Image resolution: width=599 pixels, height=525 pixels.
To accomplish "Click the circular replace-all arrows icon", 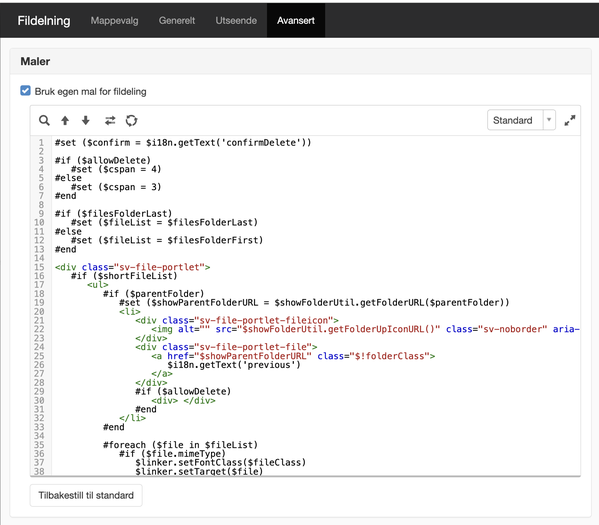I will pos(131,120).
